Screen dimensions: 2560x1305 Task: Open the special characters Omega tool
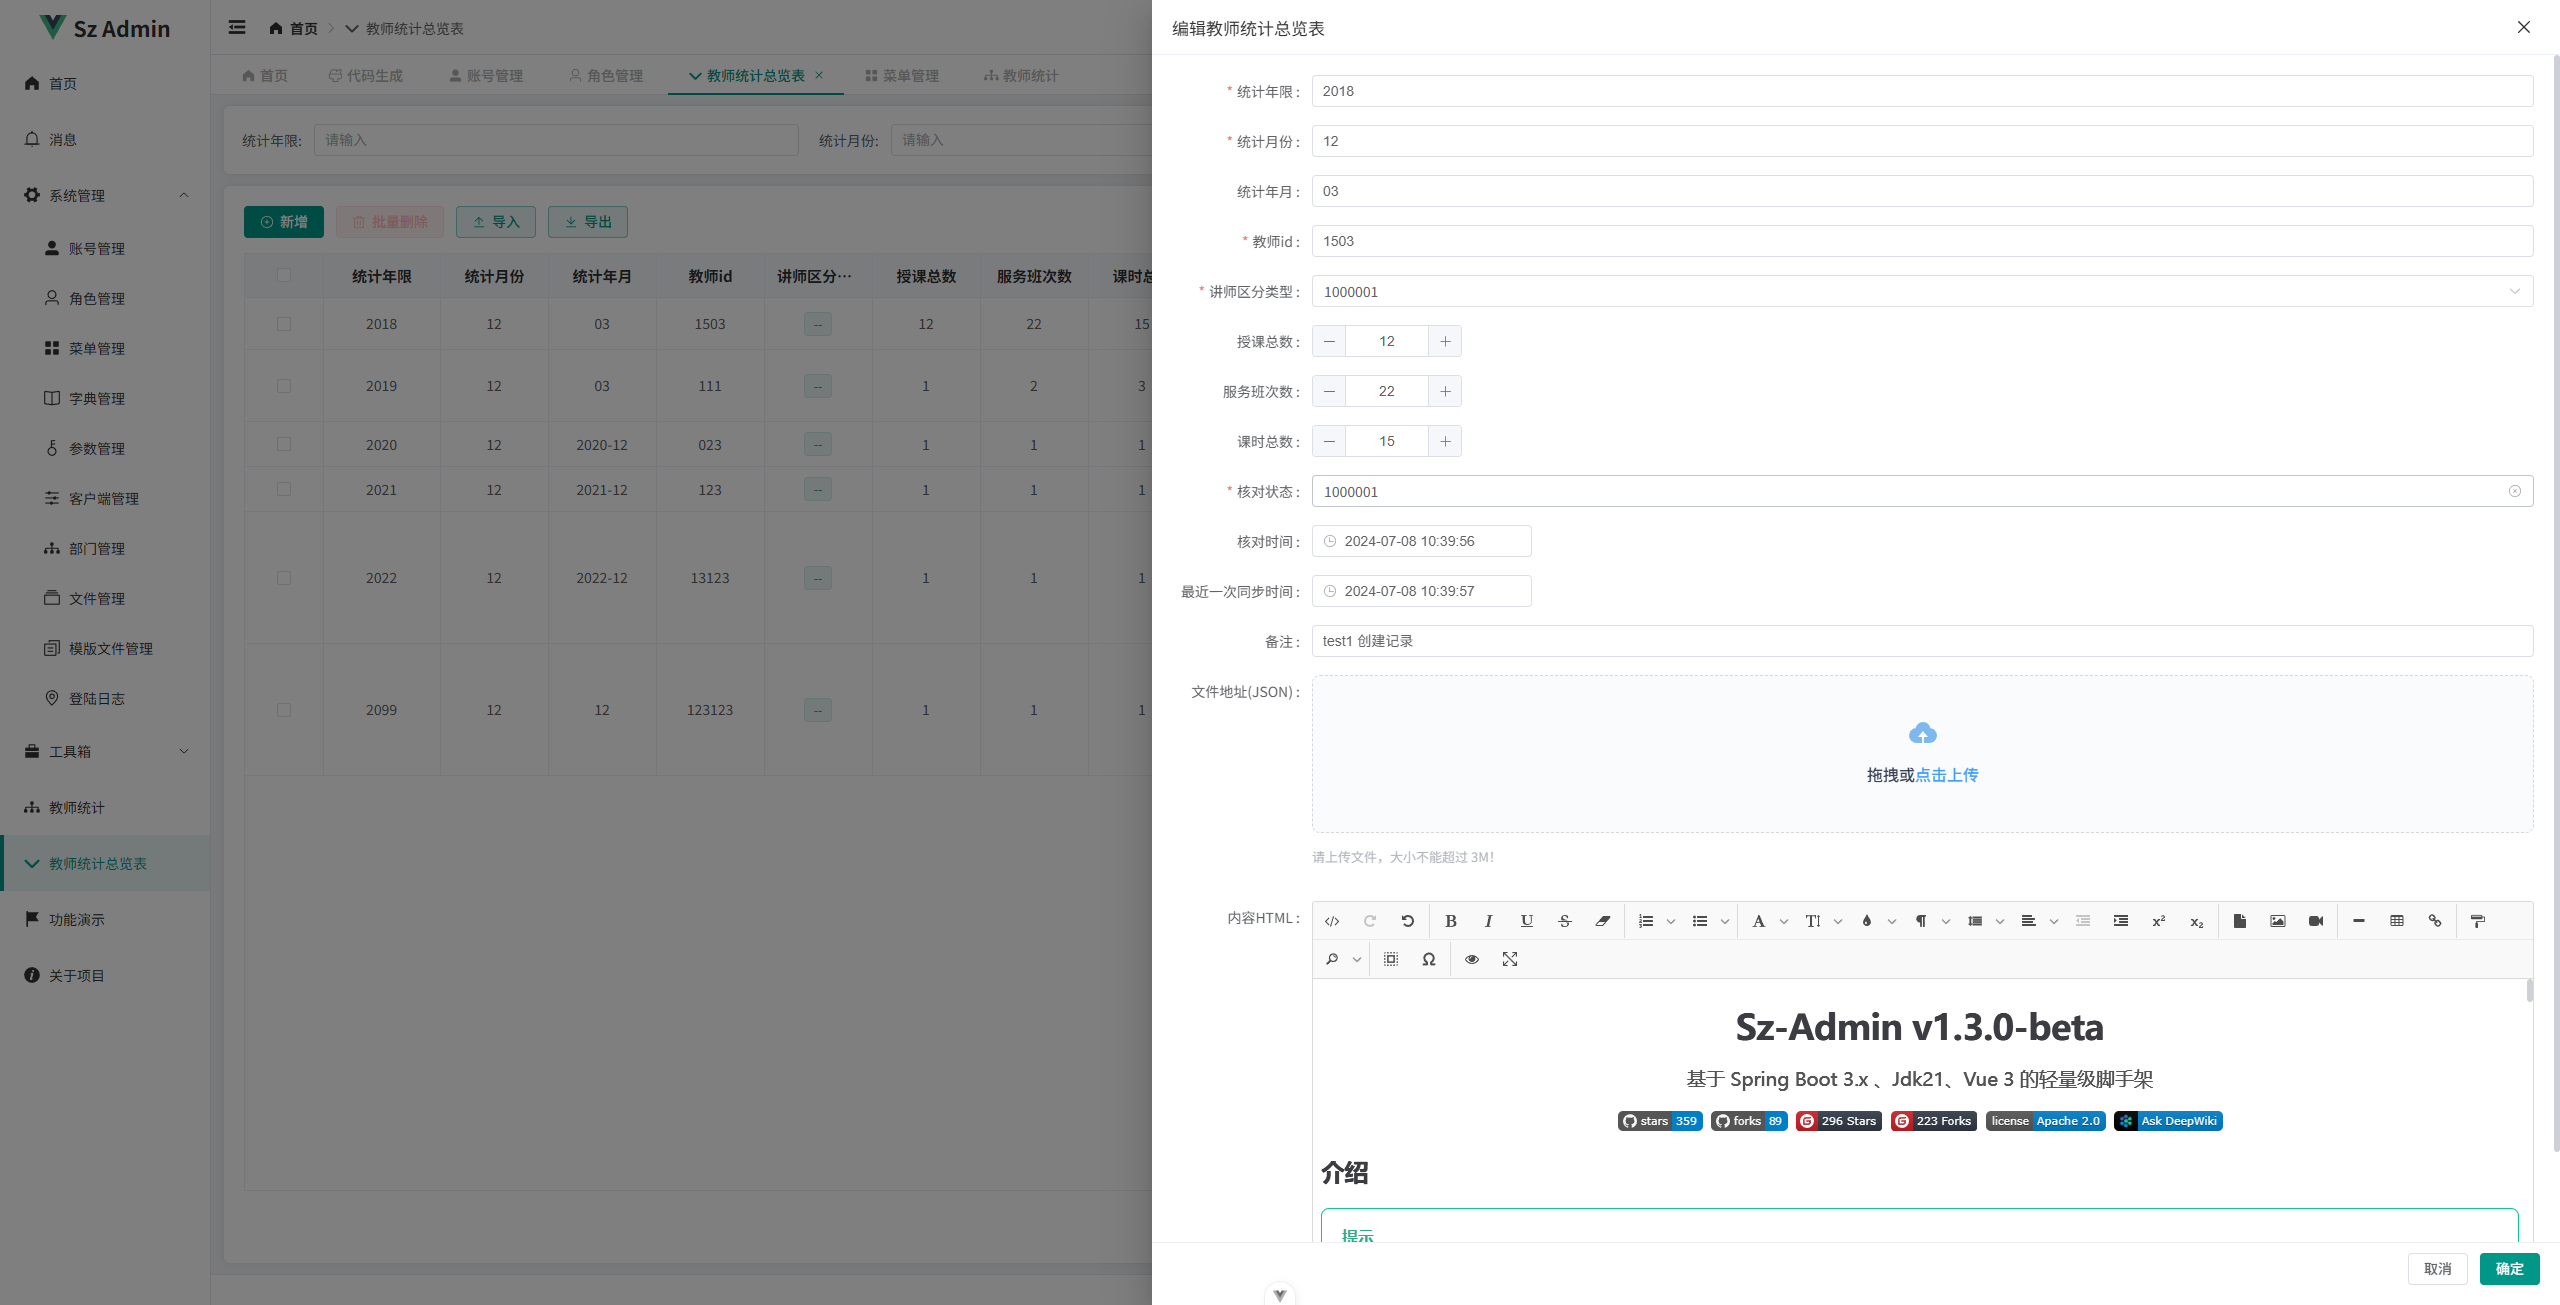pyautogui.click(x=1429, y=959)
